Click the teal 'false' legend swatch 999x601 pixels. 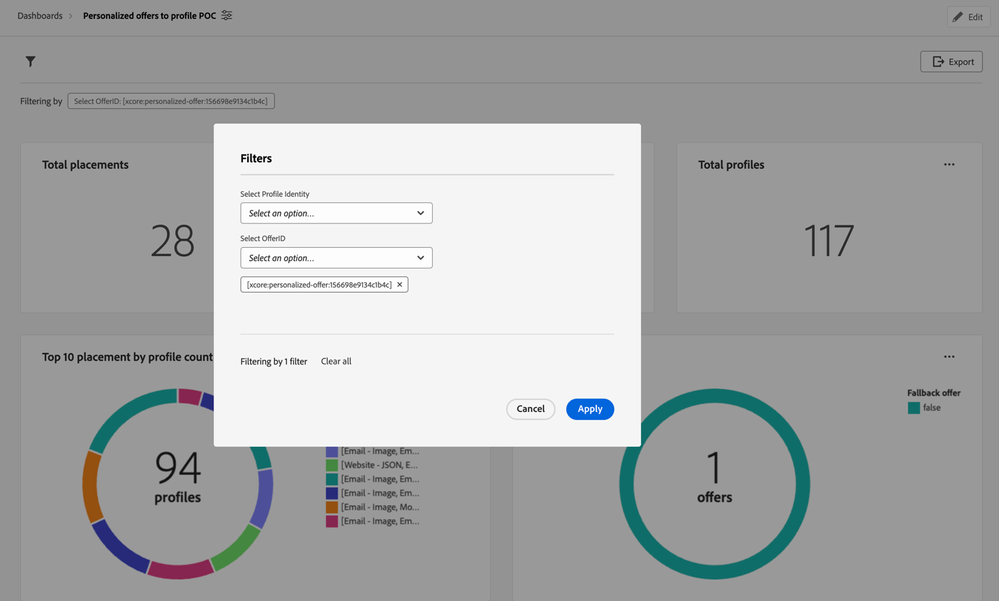(913, 408)
